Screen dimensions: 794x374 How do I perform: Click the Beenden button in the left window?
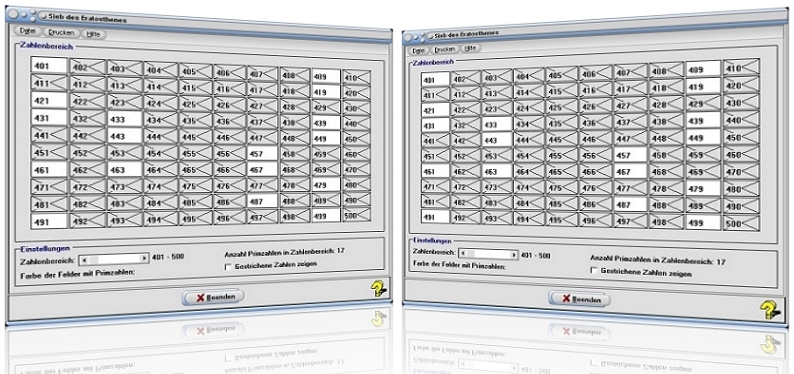click(213, 297)
